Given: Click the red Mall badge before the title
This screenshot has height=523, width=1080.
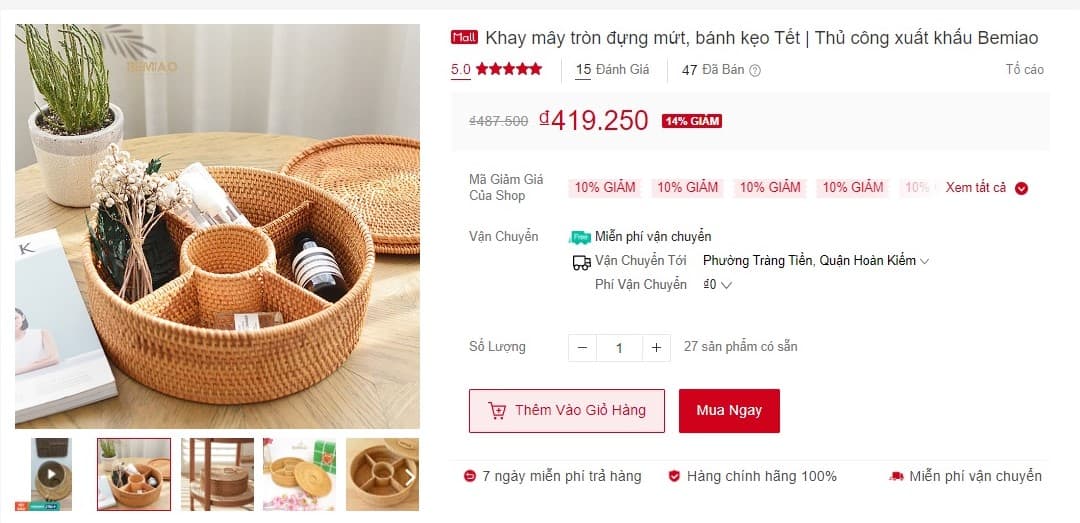Looking at the screenshot, I should (464, 37).
